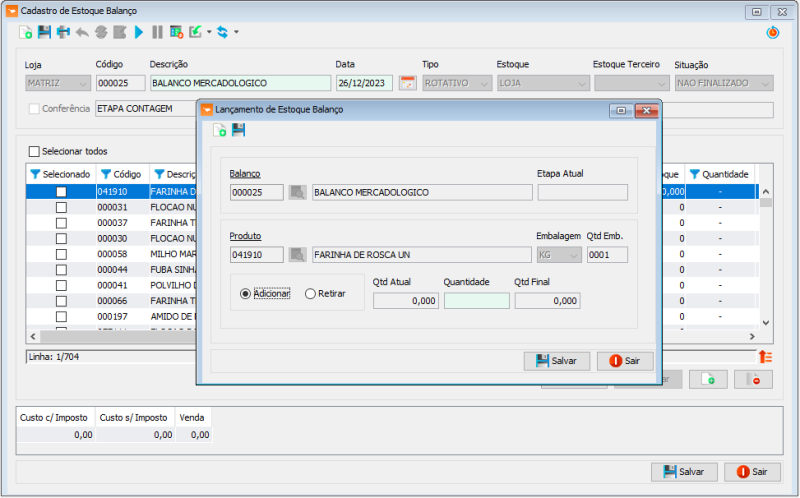Click save disk icon in Lançamento dialog toolbar
The image size is (800, 498).
coord(238,130)
